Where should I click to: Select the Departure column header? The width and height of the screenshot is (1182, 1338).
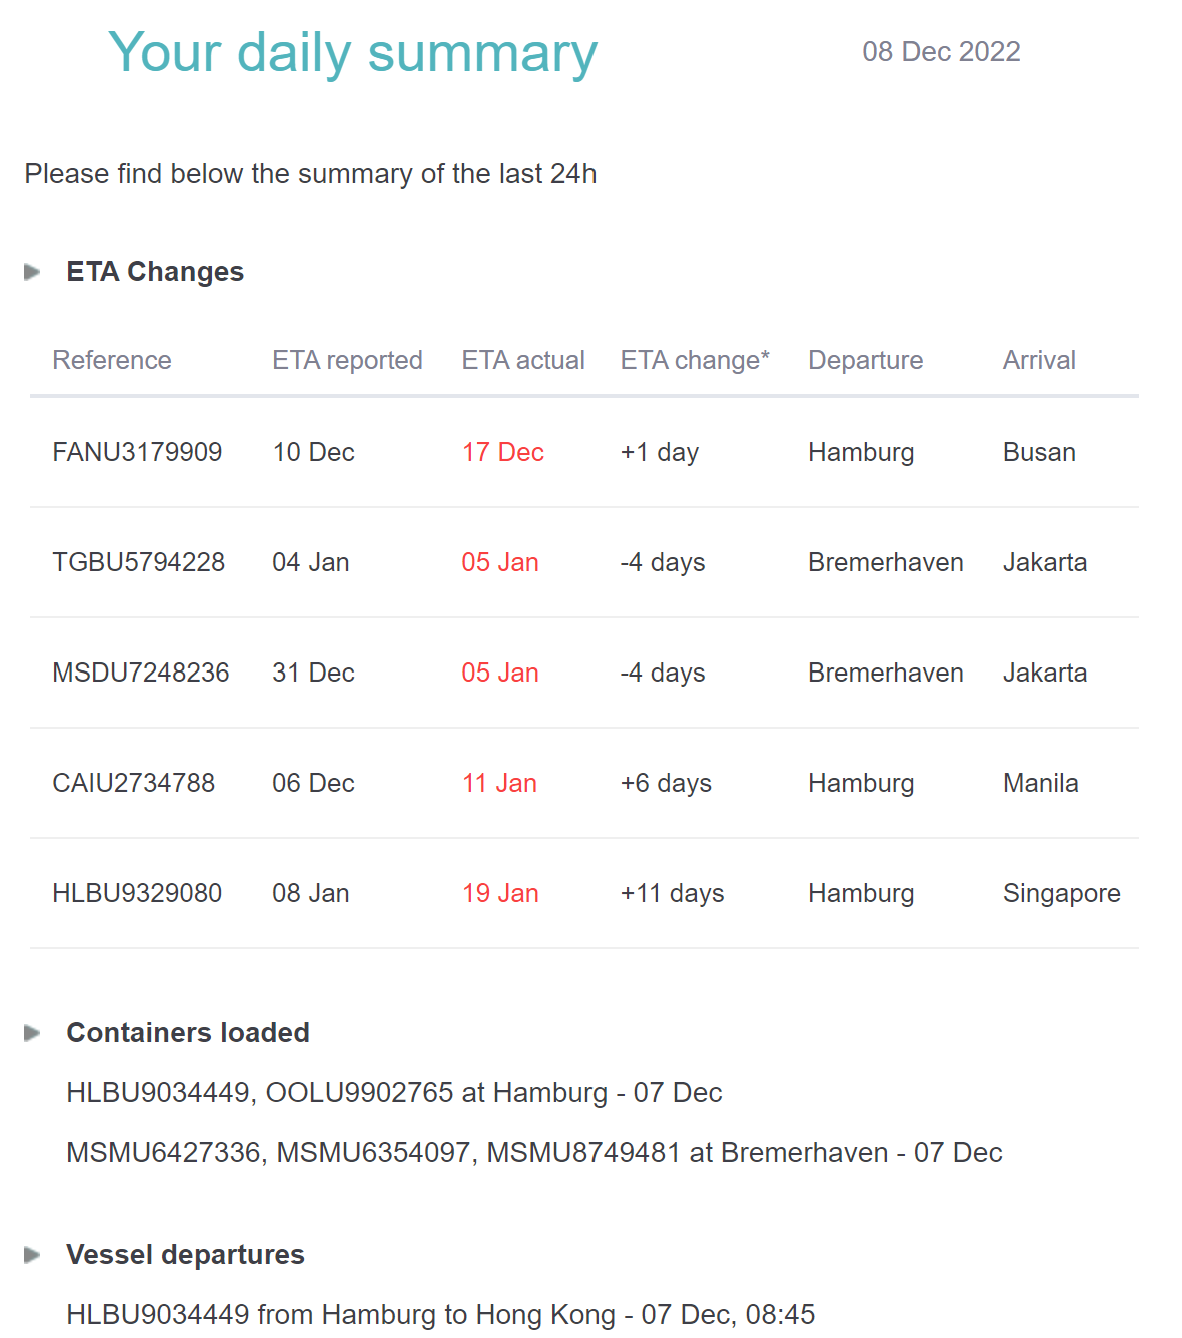click(x=865, y=360)
